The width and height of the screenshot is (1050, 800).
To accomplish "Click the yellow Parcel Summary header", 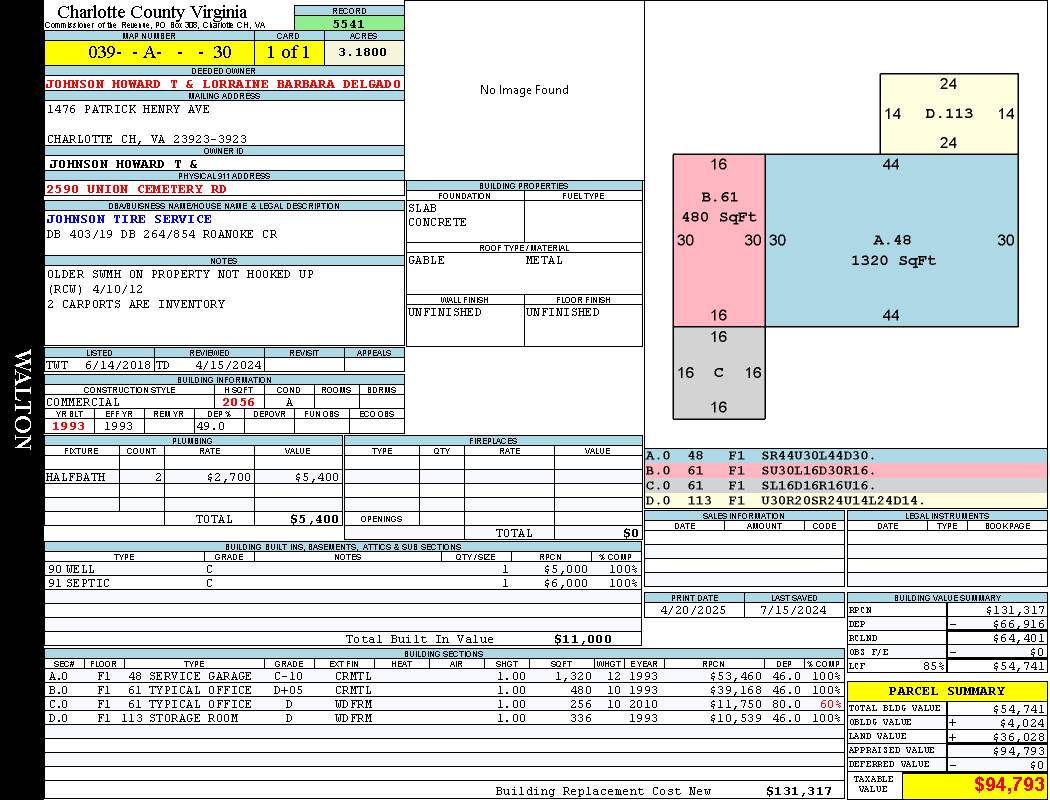I will tap(946, 691).
